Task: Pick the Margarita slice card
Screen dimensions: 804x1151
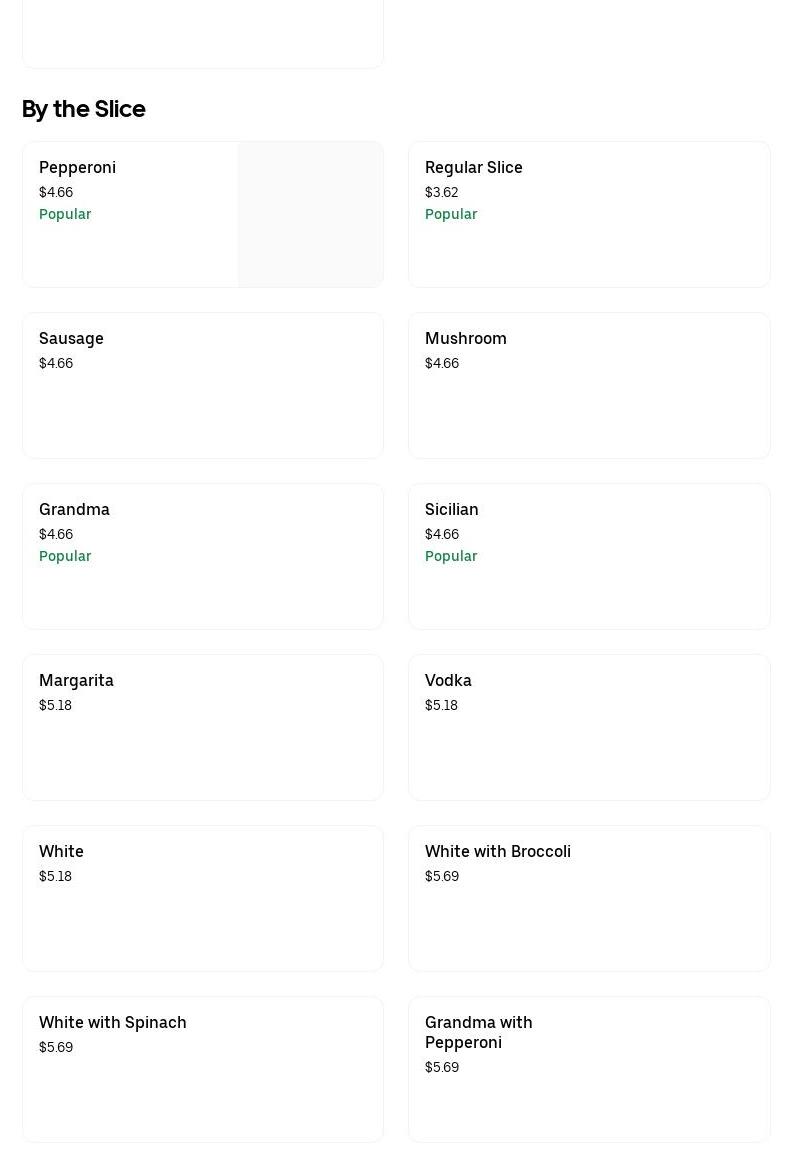Action: 203,727
